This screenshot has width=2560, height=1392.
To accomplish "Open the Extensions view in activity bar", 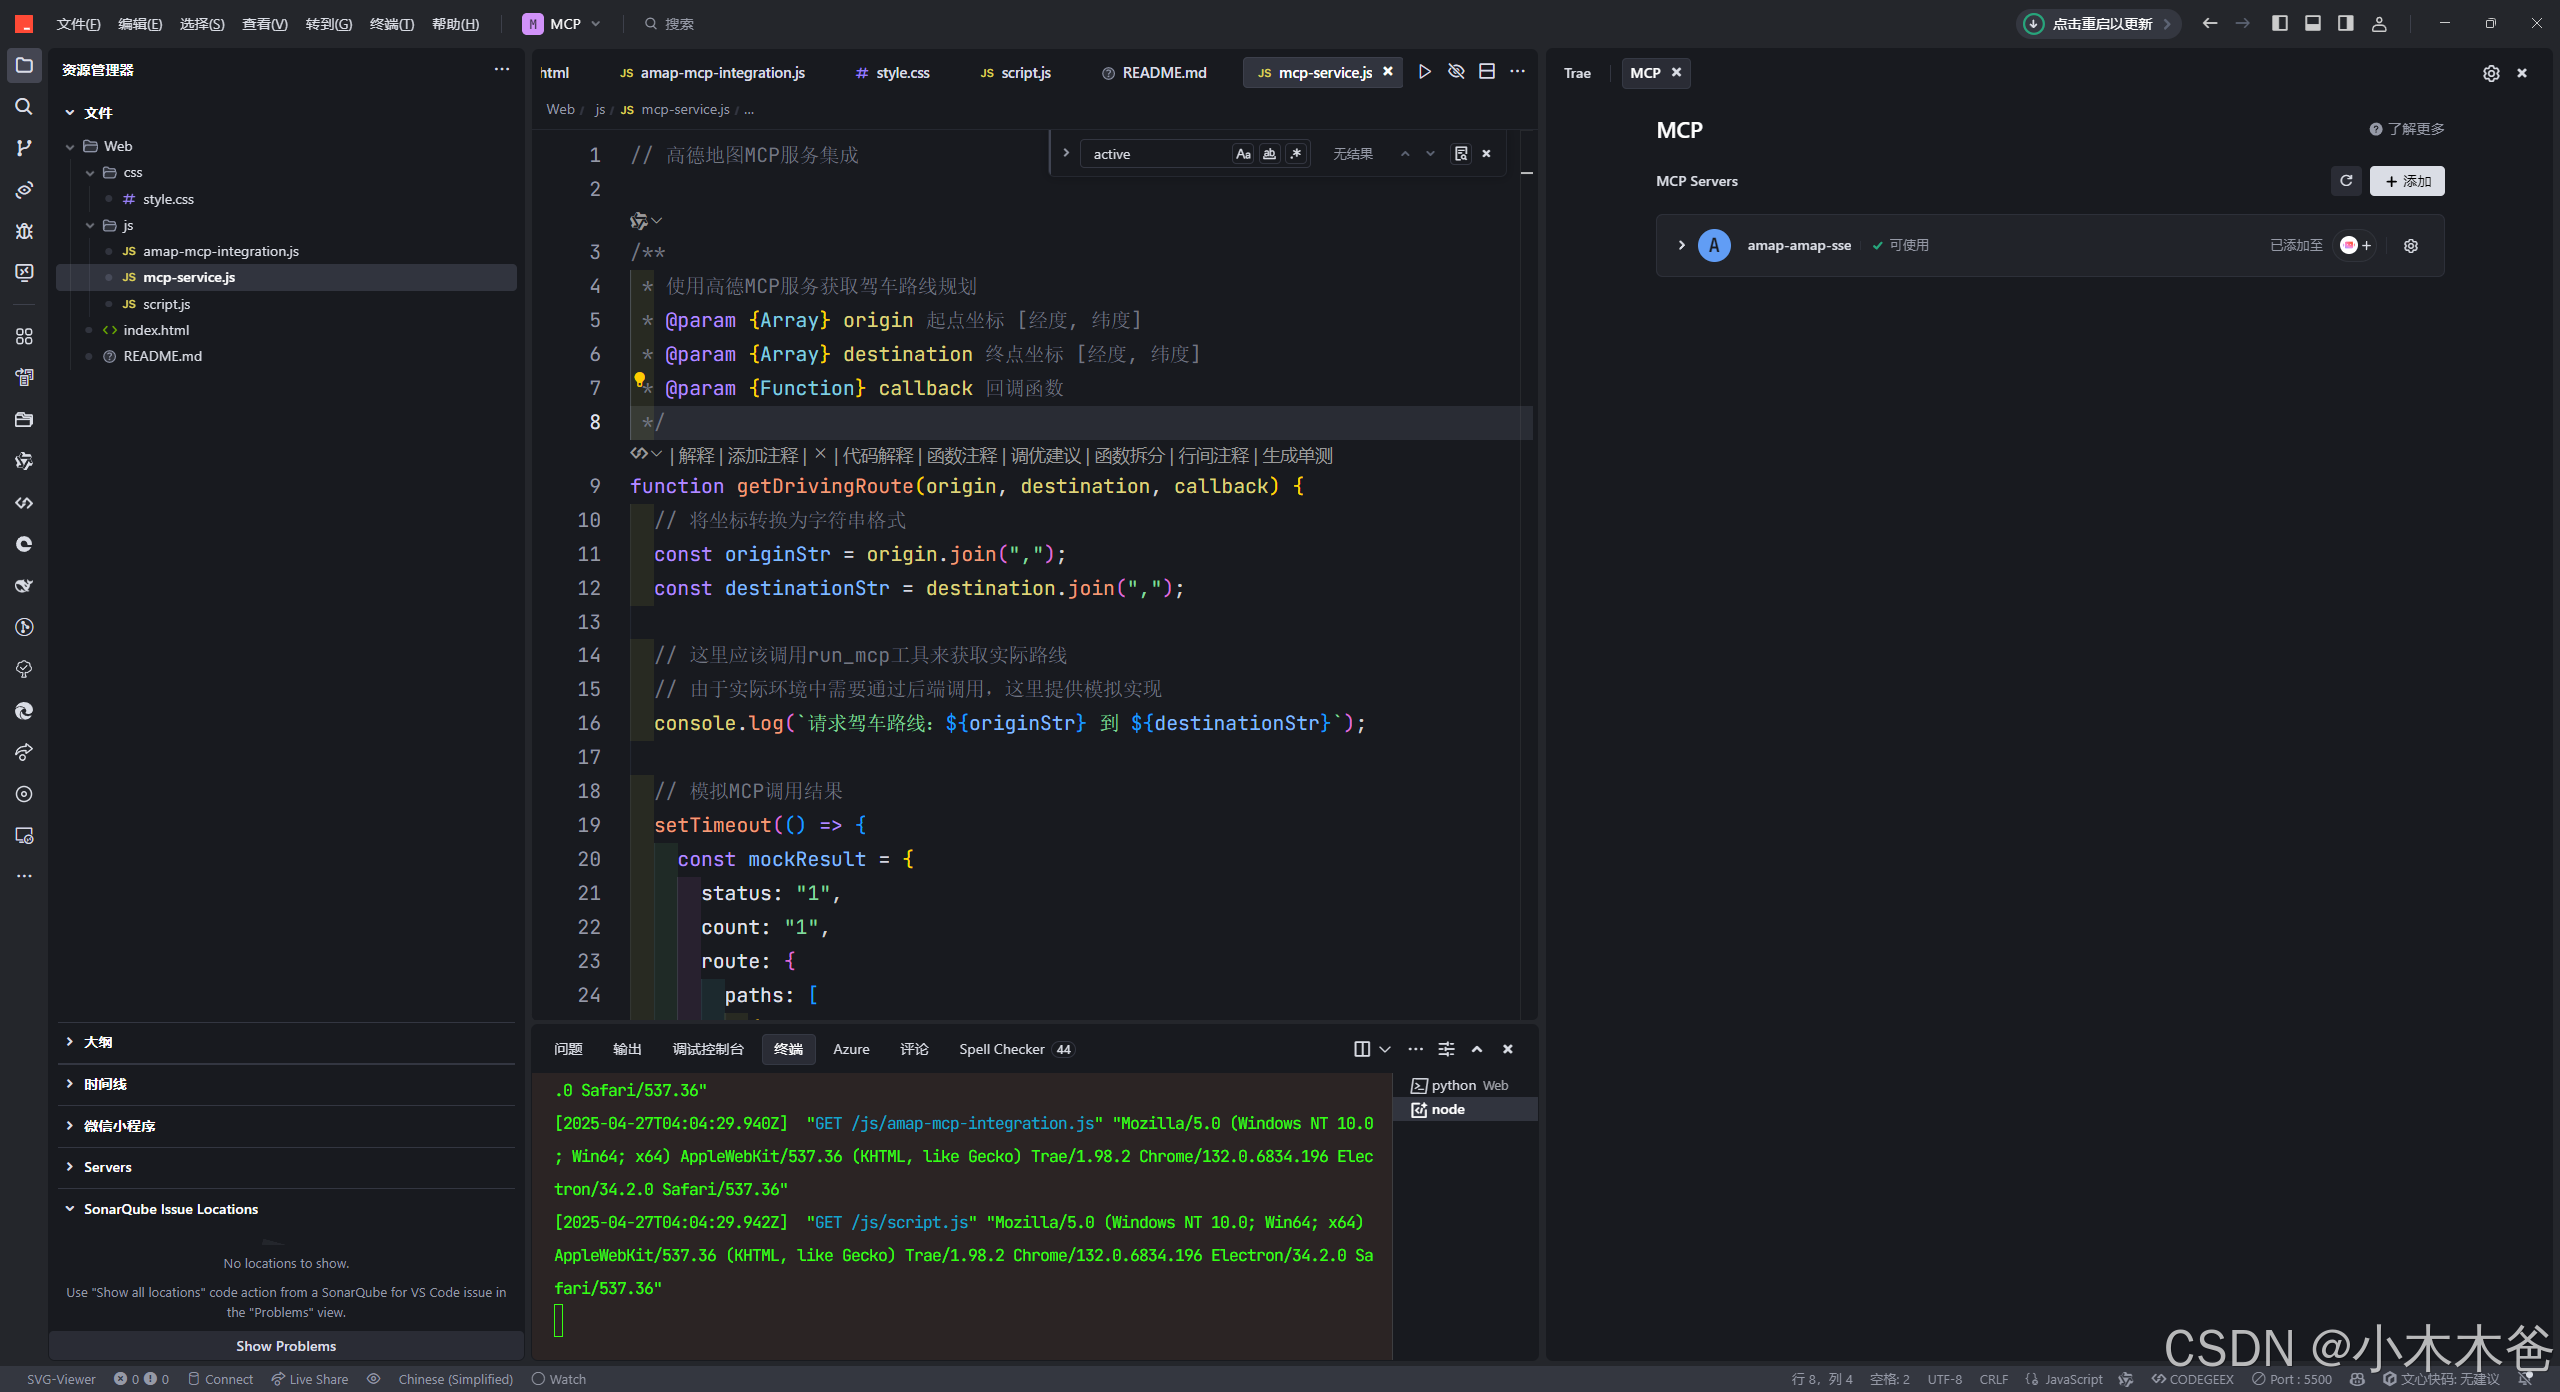I will point(24,336).
